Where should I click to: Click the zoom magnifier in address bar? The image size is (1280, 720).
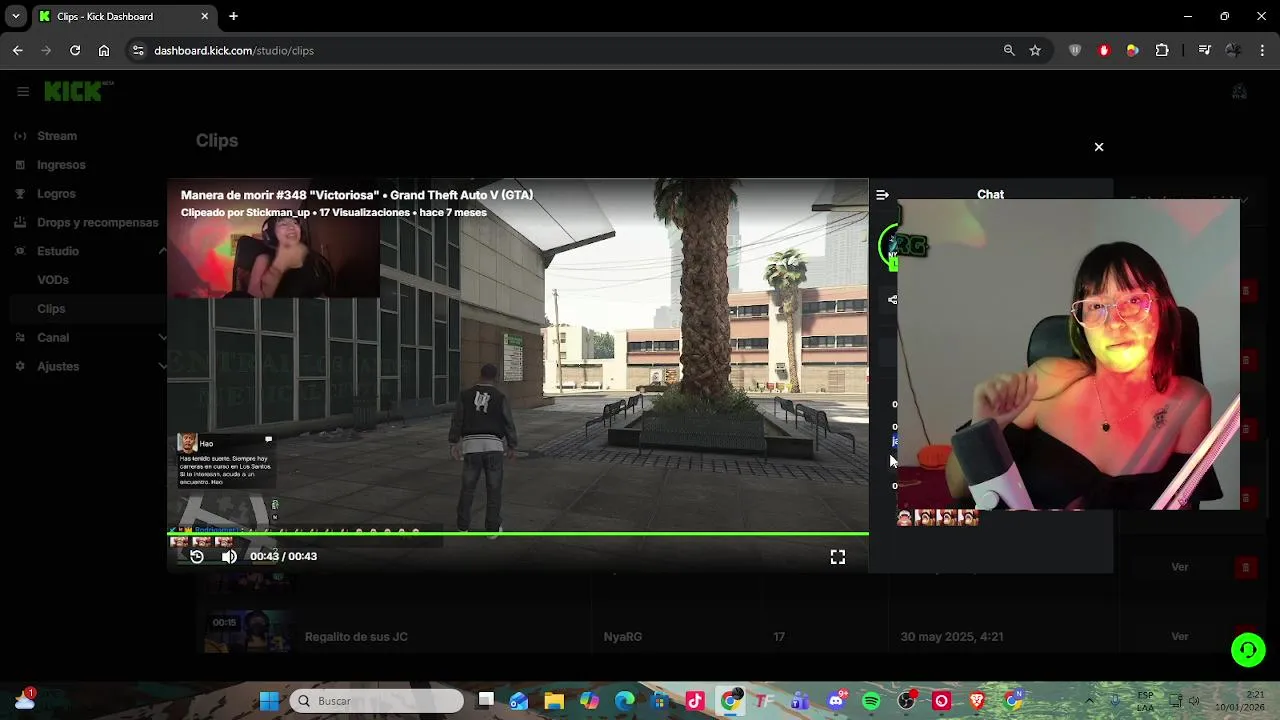(x=1009, y=50)
